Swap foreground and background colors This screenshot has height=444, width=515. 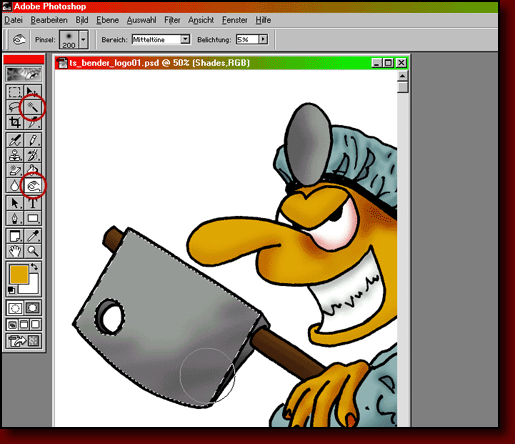point(34,267)
